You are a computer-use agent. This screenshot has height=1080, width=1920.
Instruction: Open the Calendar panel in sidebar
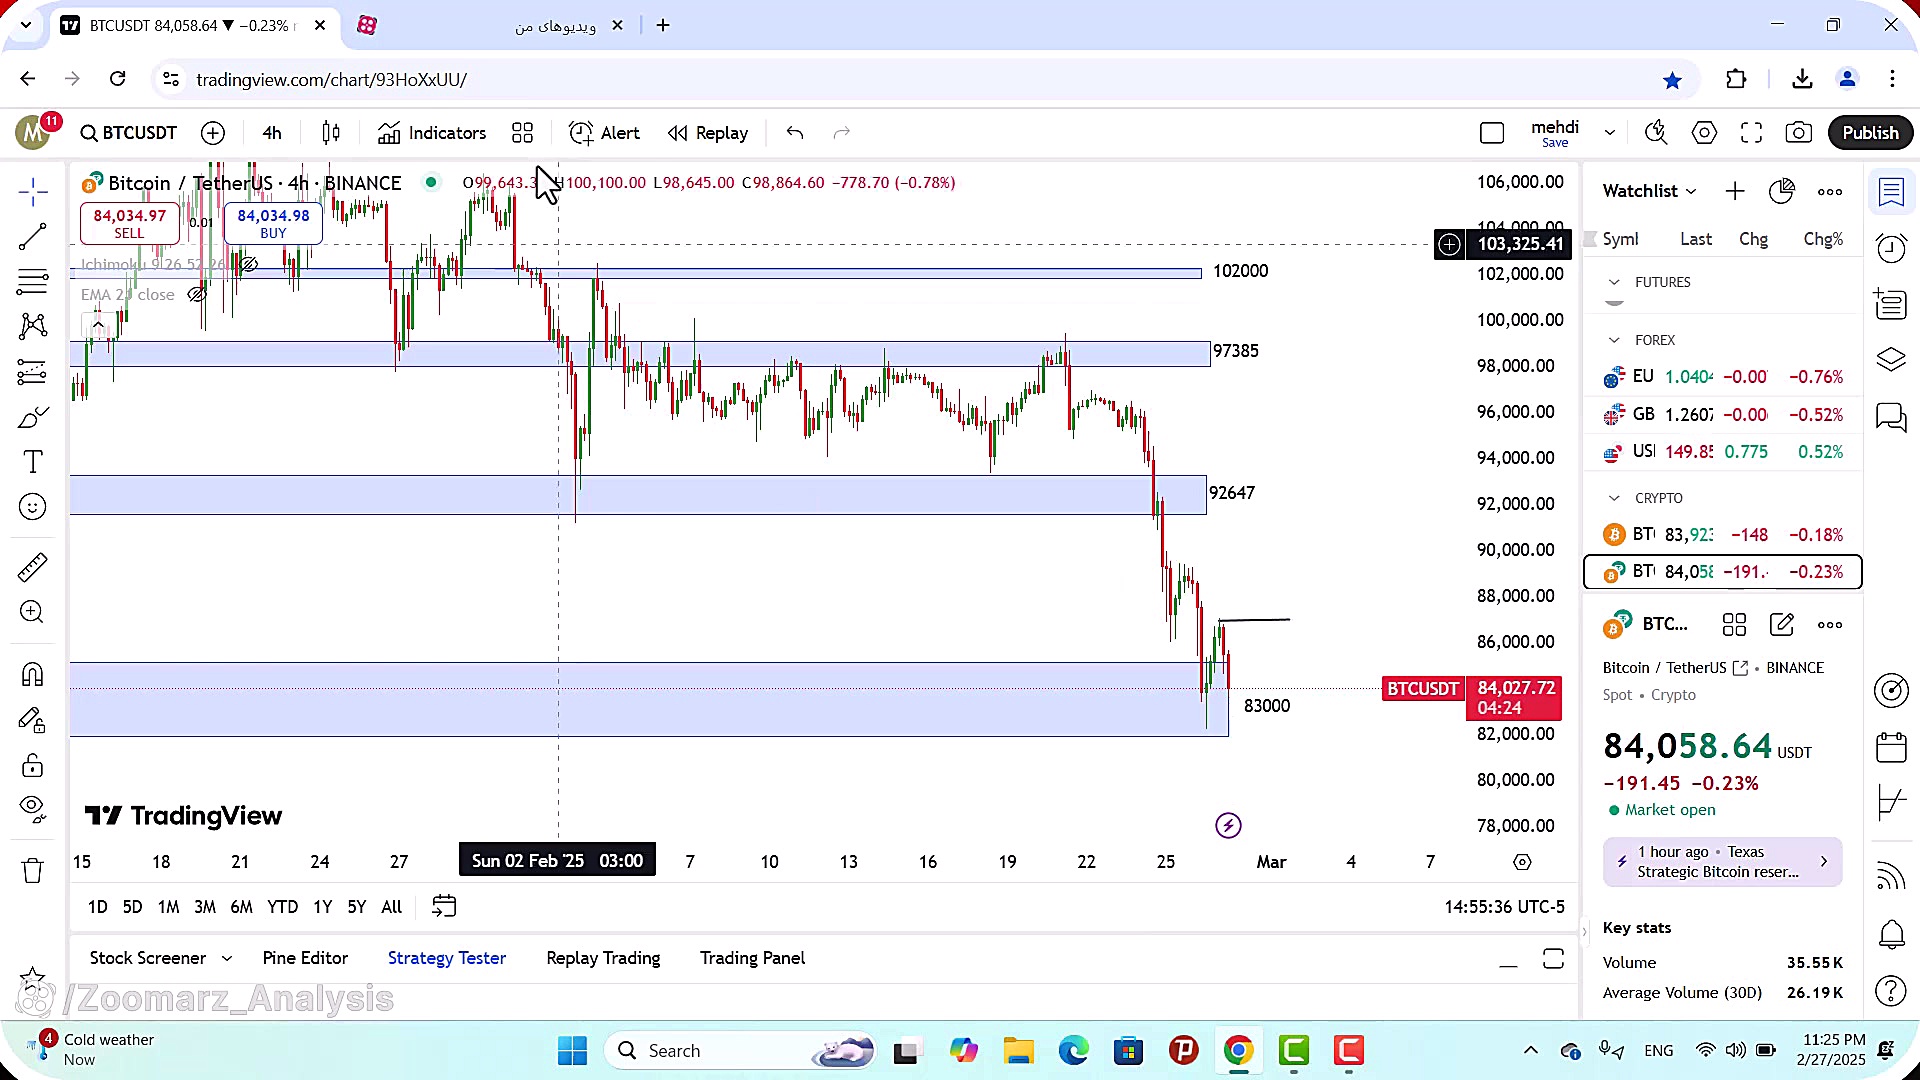click(x=1891, y=746)
